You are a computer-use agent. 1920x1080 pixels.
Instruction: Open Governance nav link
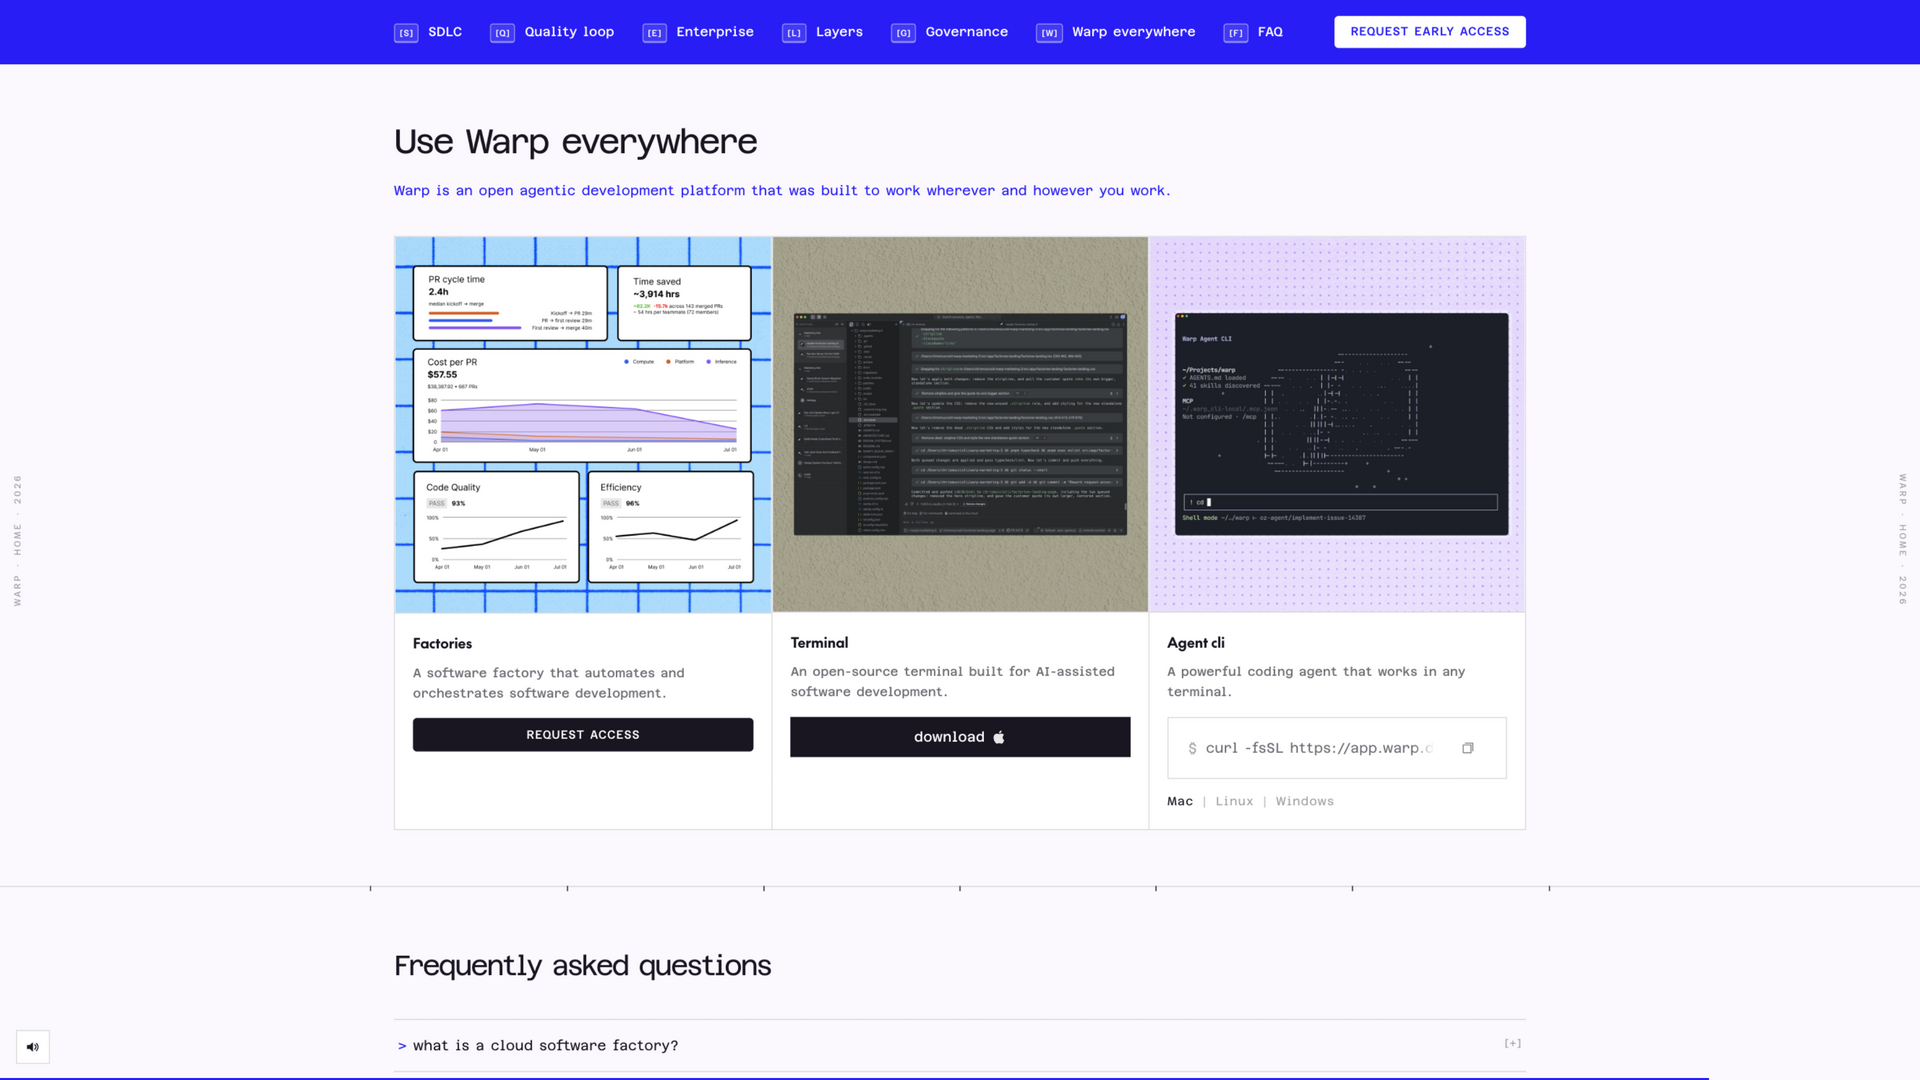(x=966, y=32)
